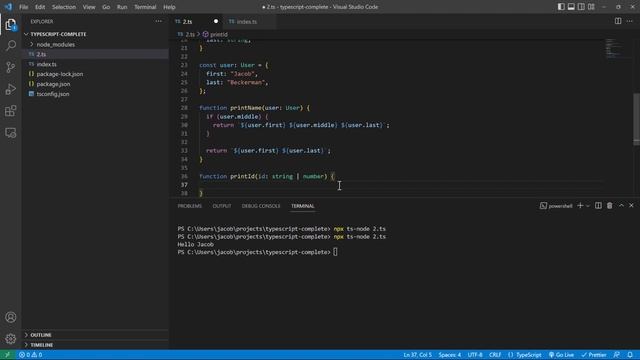Toggle the secondary side bar layout icon
Screen dimensions: 640x360
tap(581, 7)
